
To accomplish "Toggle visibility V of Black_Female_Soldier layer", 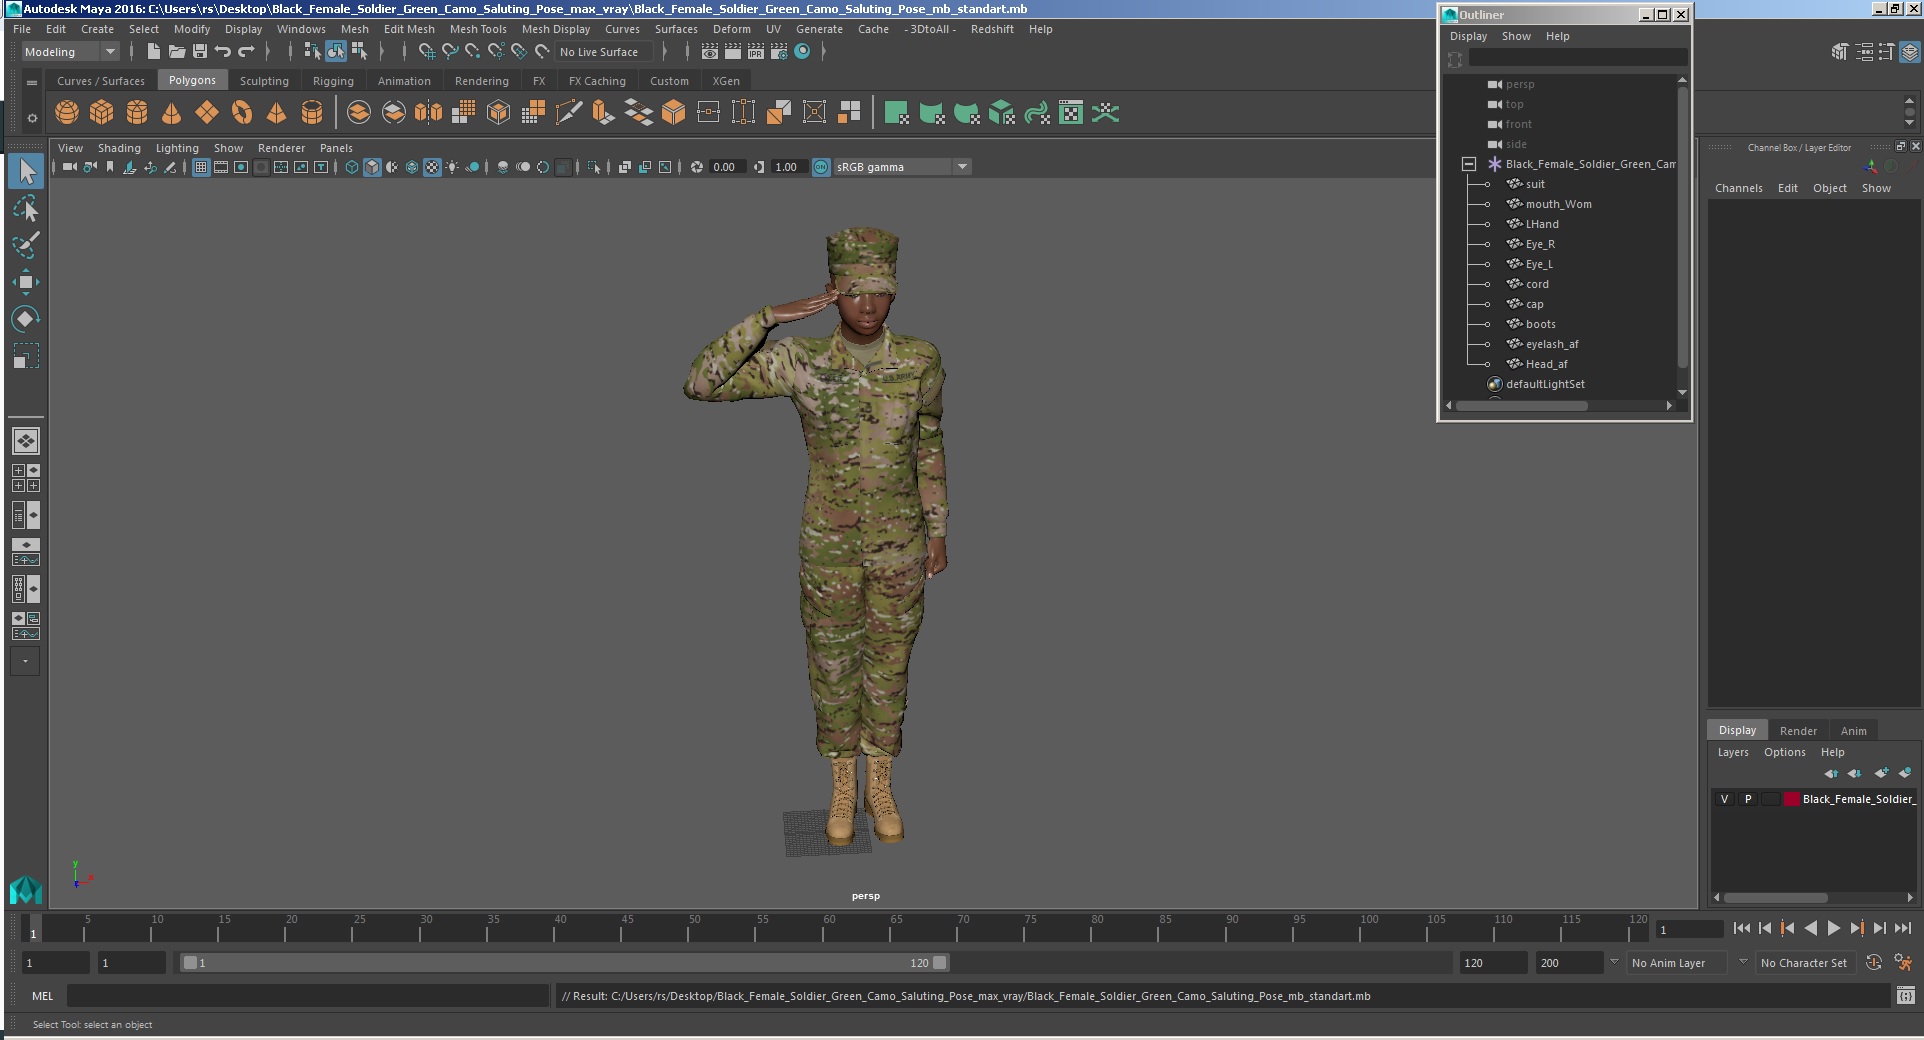I will coord(1724,799).
